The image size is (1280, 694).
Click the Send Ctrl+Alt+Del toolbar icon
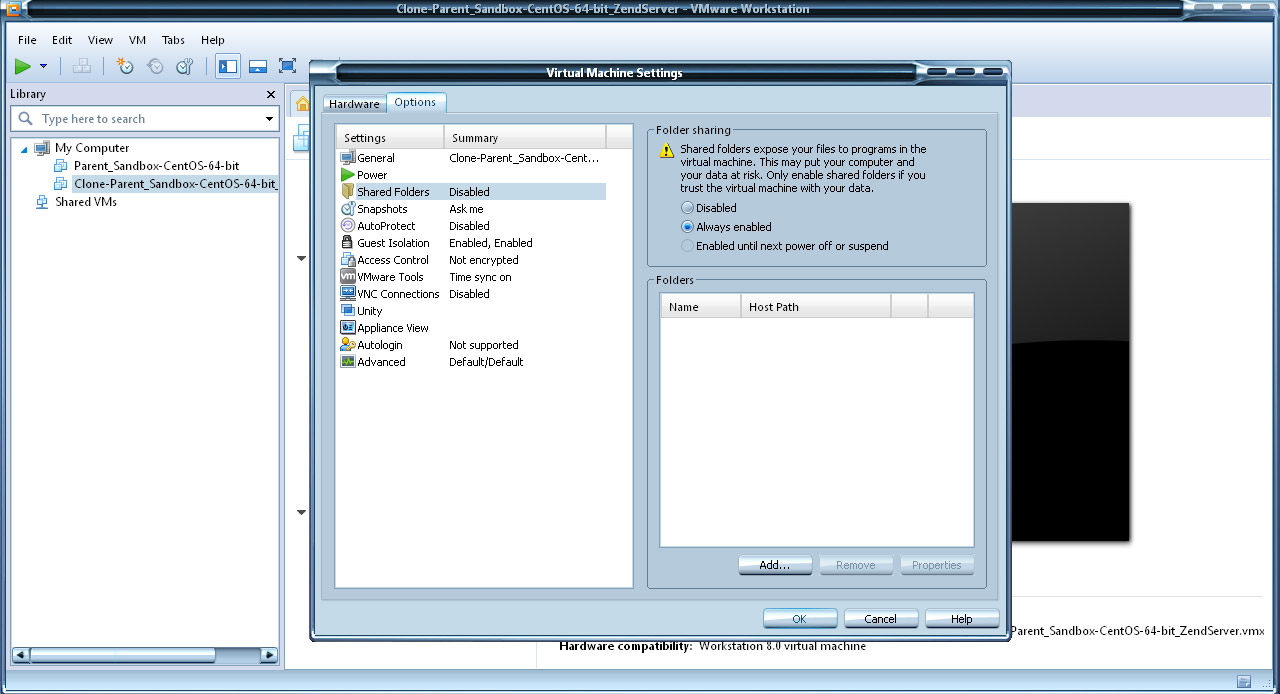coord(82,67)
